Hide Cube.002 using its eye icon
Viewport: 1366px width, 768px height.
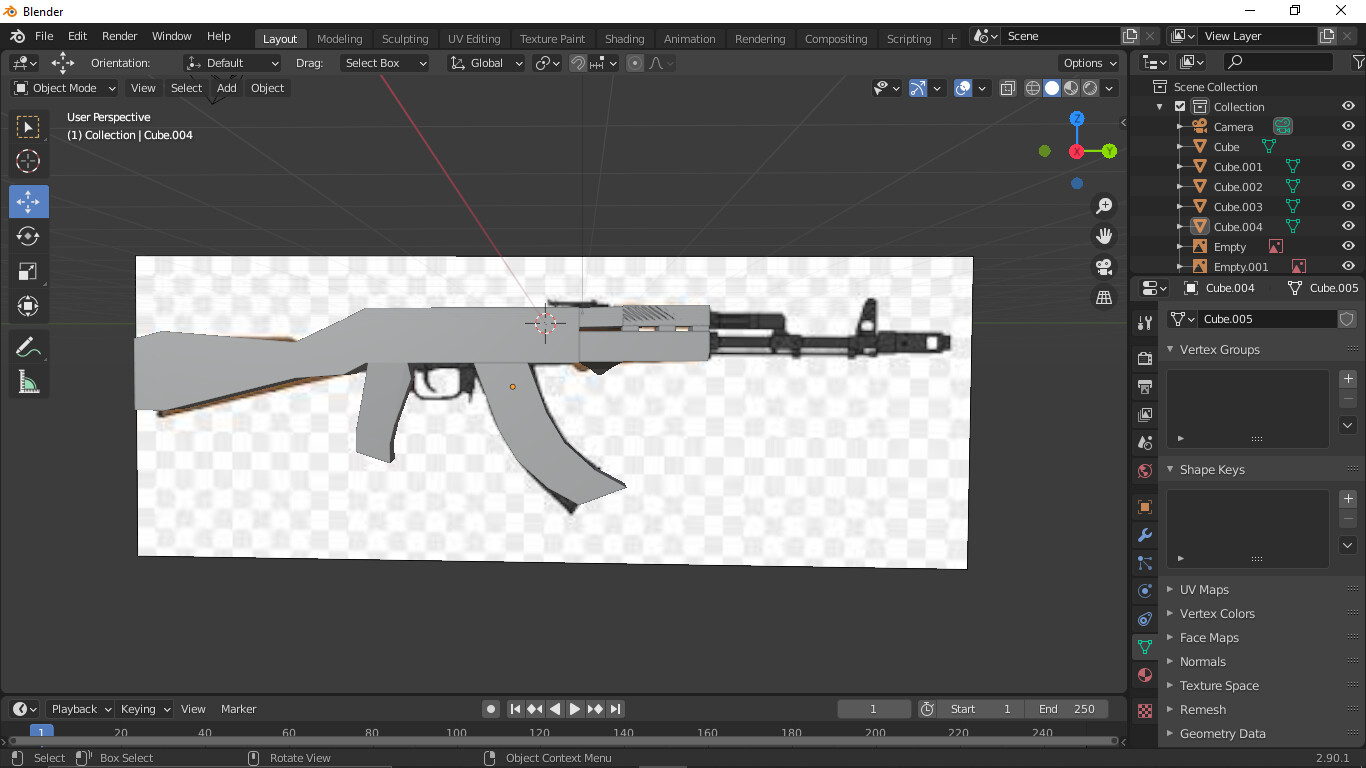tap(1348, 187)
